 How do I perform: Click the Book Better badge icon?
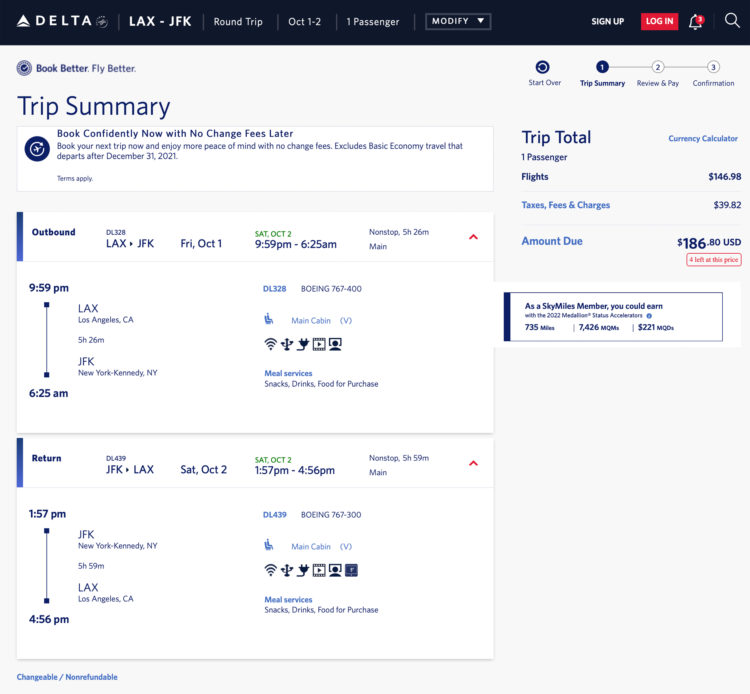click(24, 68)
